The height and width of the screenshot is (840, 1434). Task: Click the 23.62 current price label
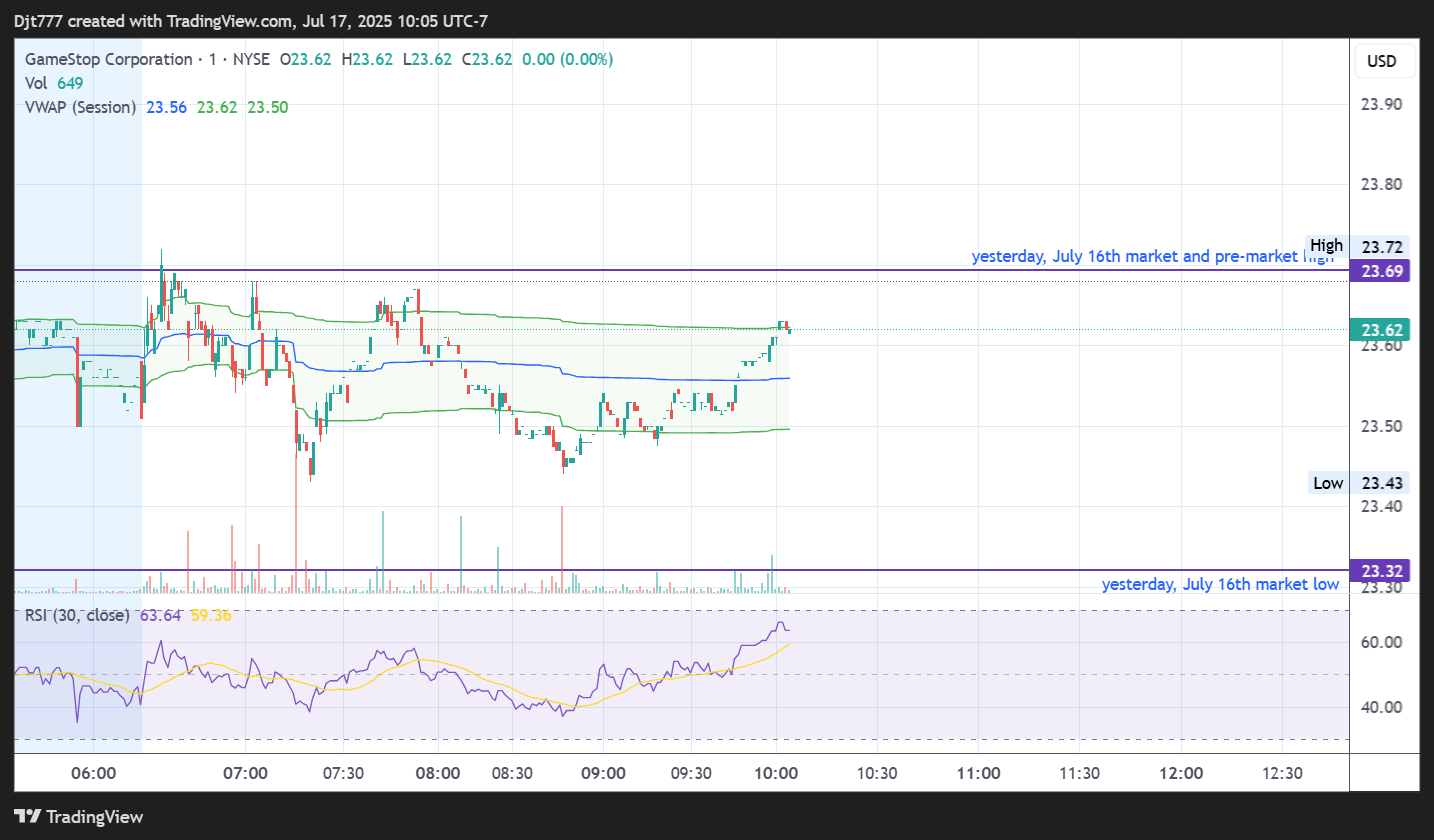click(x=1379, y=330)
